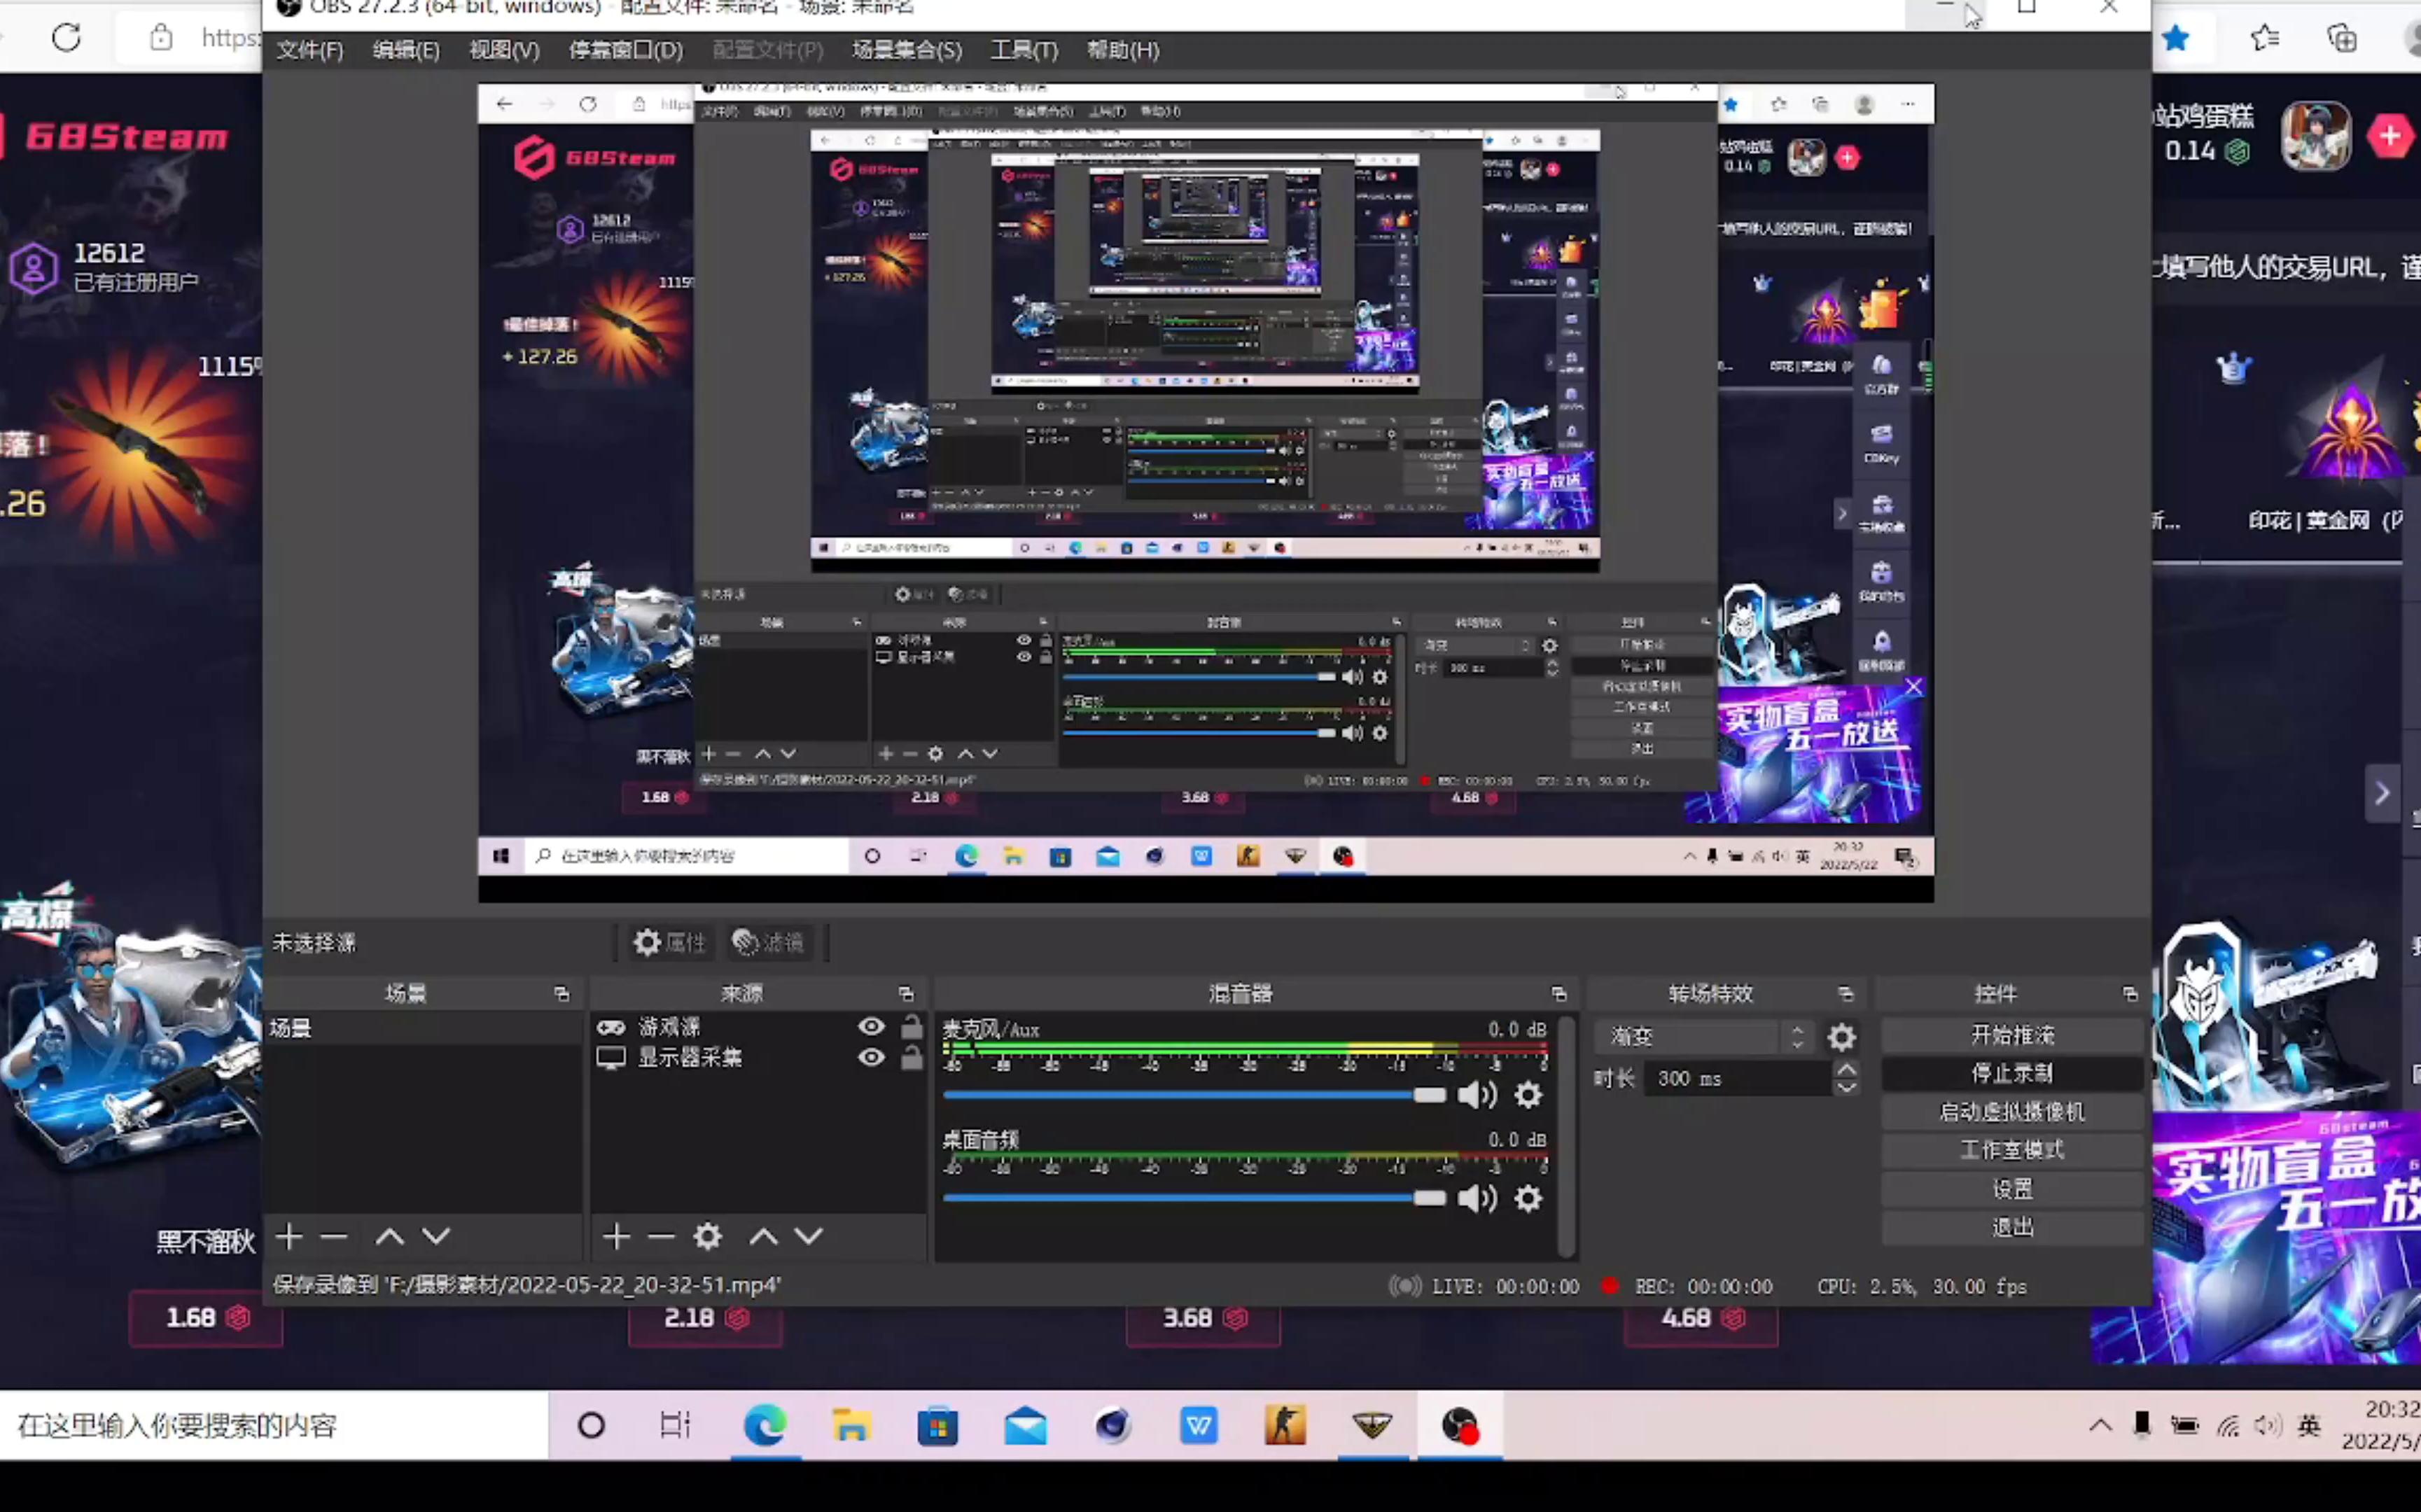Toggle visibility of 游戏源 source
Viewport: 2421px width, 1512px height.
871,1027
